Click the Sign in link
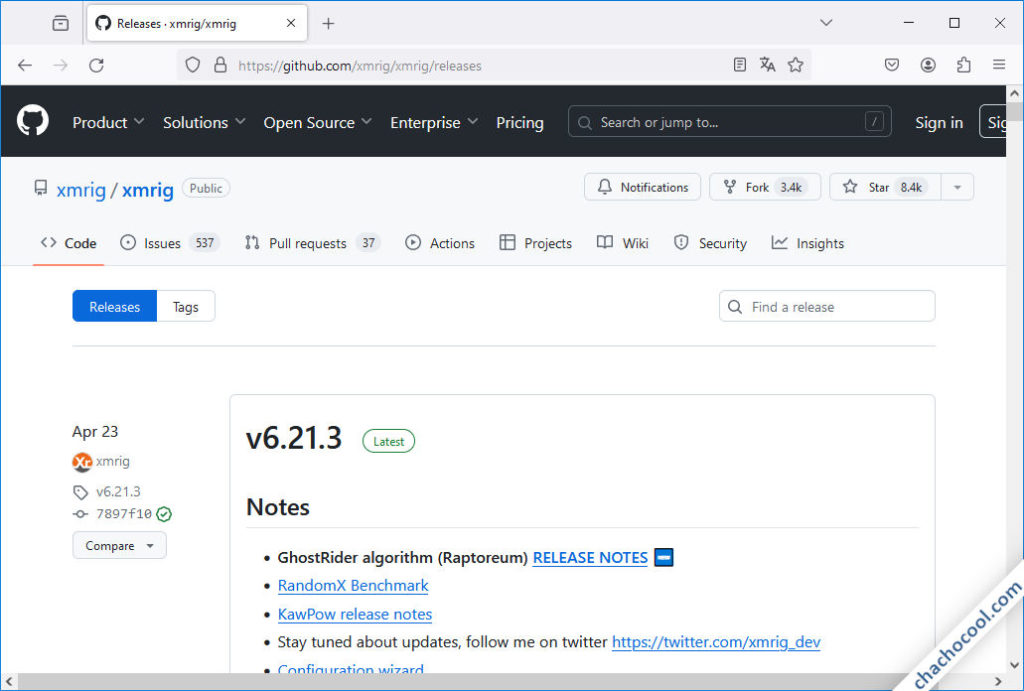This screenshot has height=691, width=1024. point(938,122)
